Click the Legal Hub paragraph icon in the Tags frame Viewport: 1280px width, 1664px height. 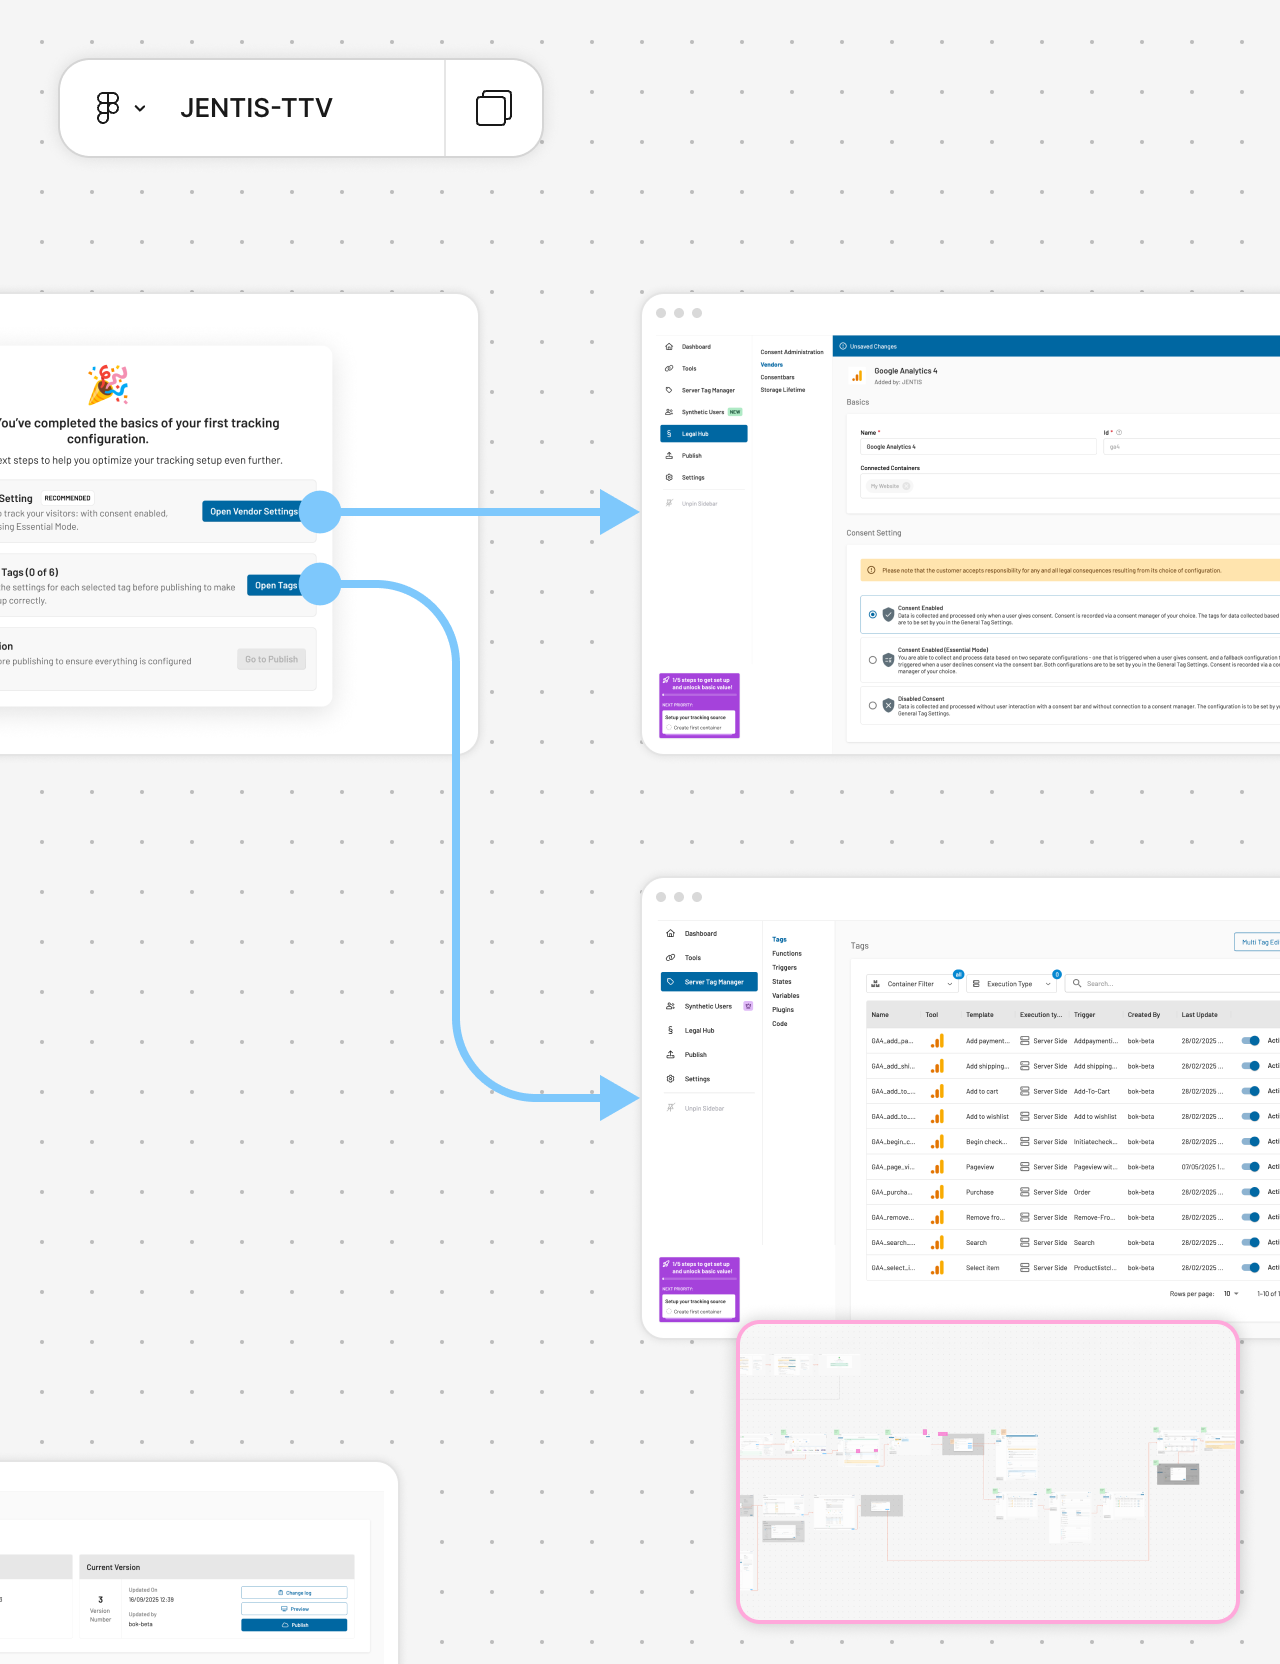(670, 1030)
